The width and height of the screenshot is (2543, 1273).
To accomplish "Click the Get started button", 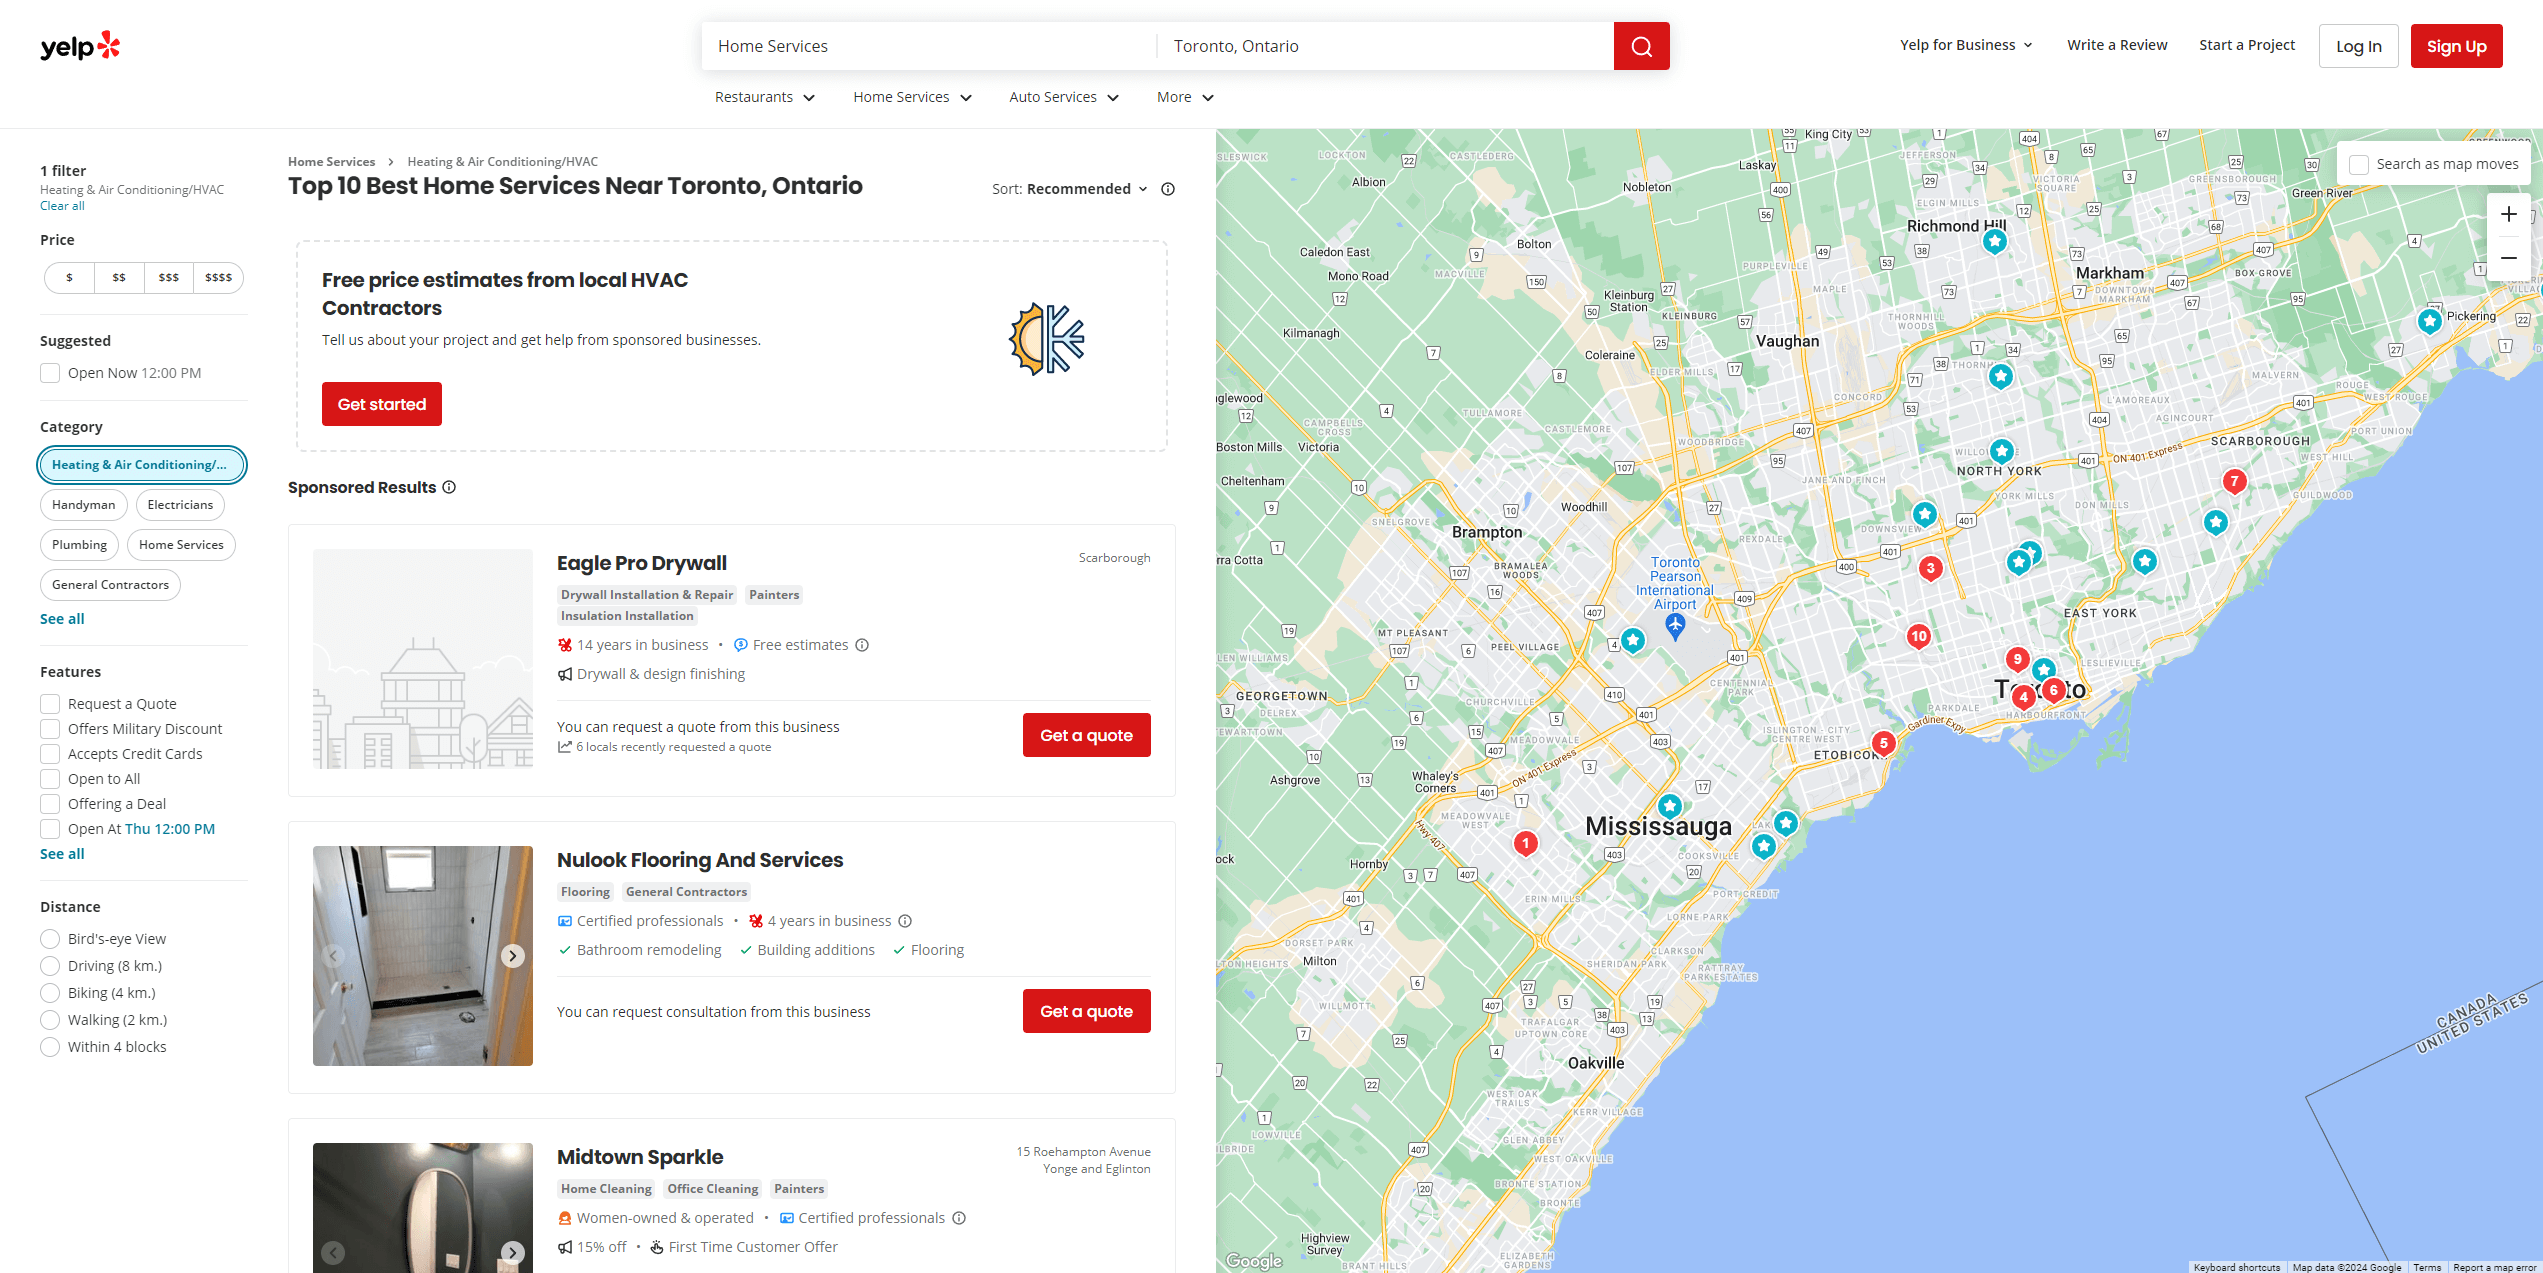I will click(381, 404).
